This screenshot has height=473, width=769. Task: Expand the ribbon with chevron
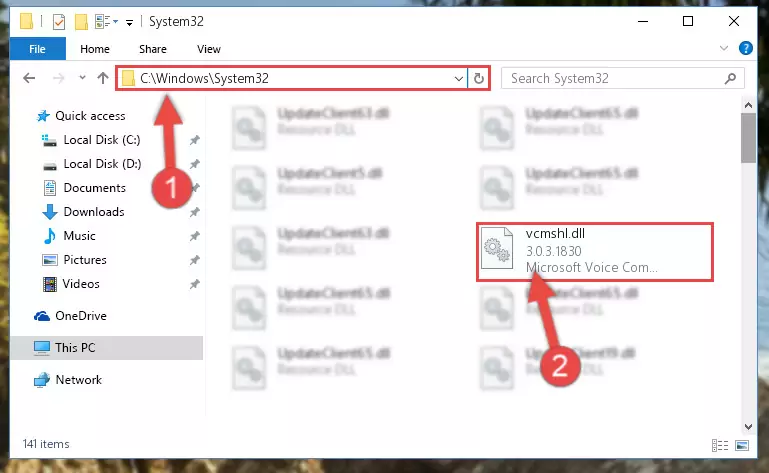pyautogui.click(x=723, y=48)
